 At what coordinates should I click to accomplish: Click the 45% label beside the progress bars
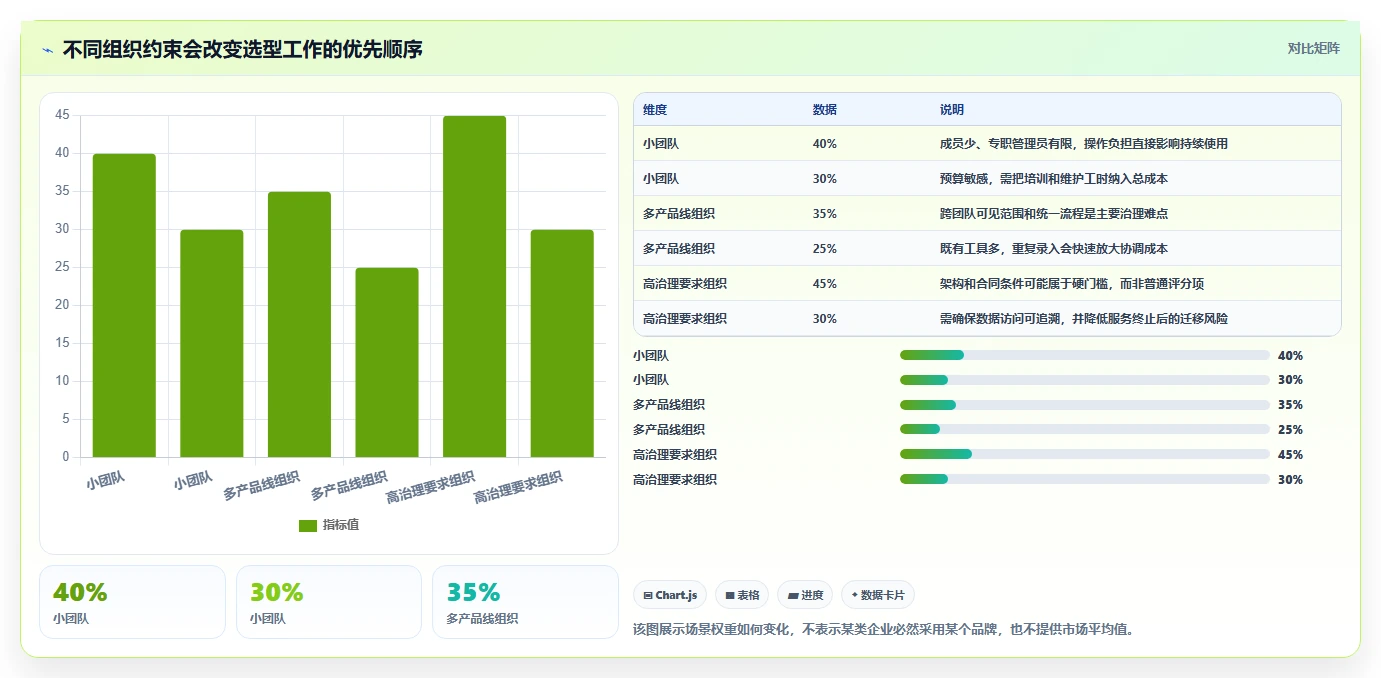1291,455
